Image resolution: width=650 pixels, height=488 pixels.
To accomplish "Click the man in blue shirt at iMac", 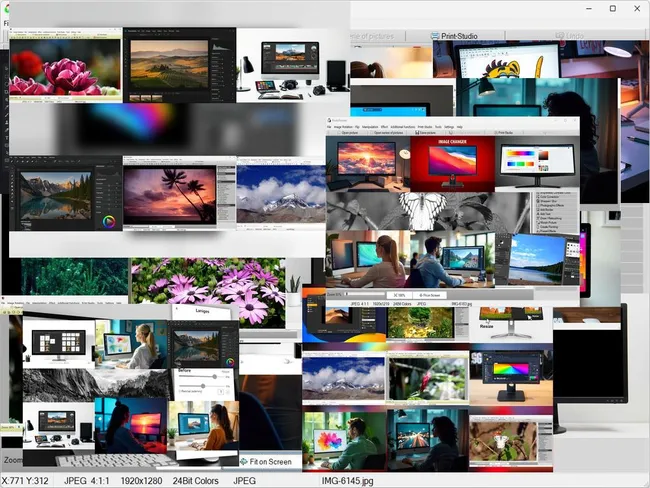I will tap(453, 260).
